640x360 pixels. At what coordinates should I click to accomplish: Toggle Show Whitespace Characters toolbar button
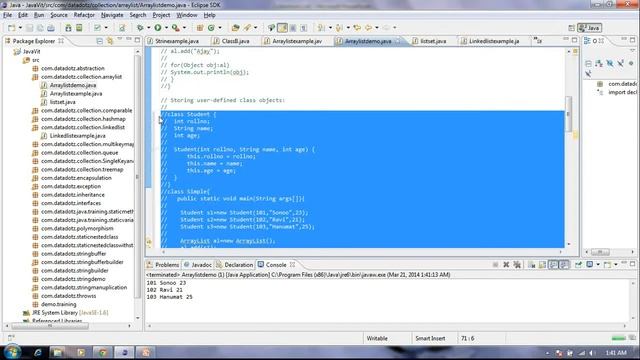304,28
